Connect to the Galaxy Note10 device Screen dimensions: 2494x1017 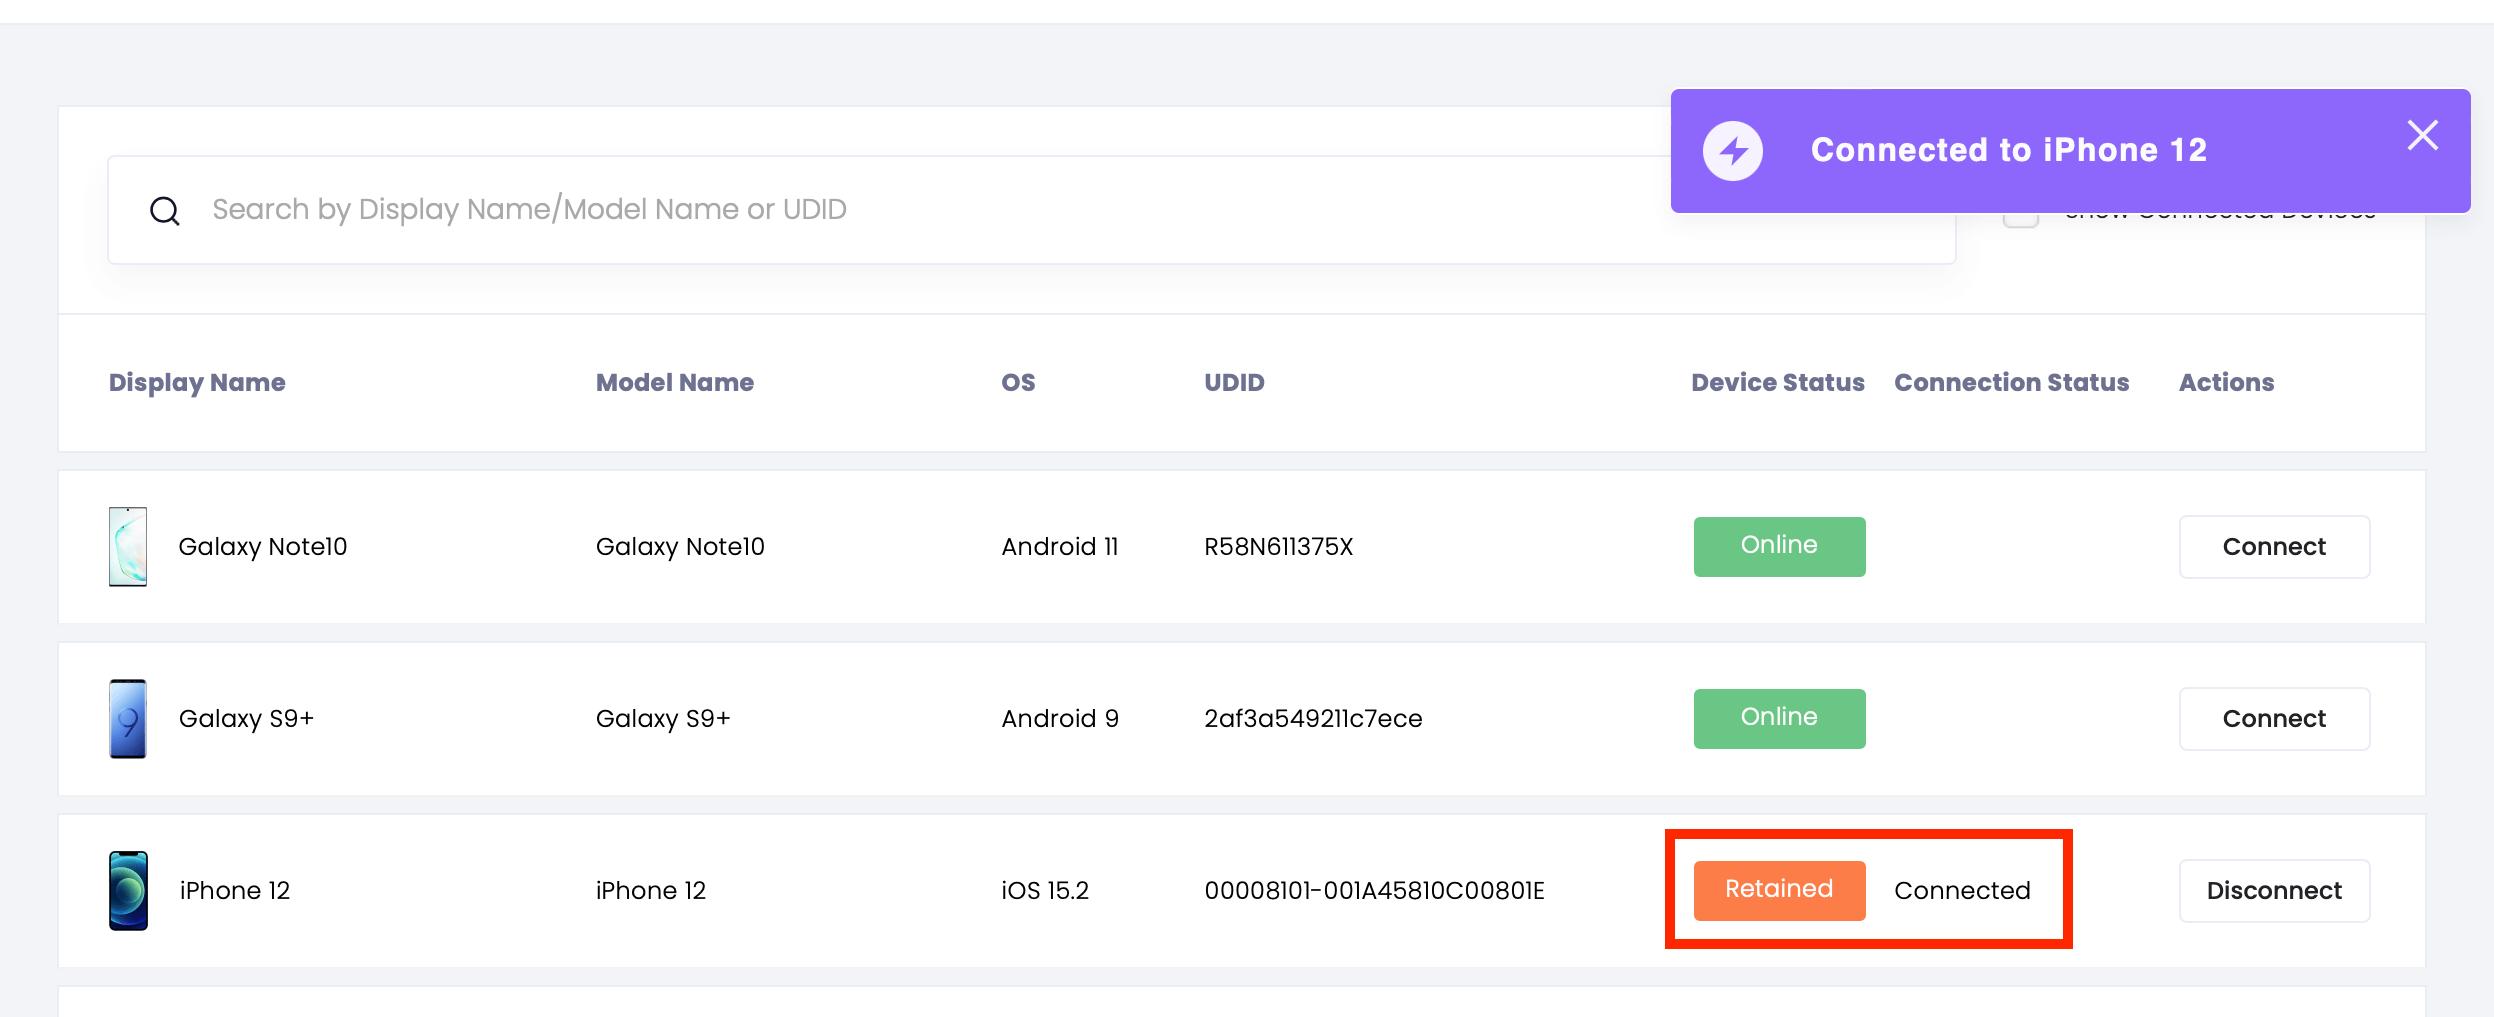click(x=2274, y=547)
